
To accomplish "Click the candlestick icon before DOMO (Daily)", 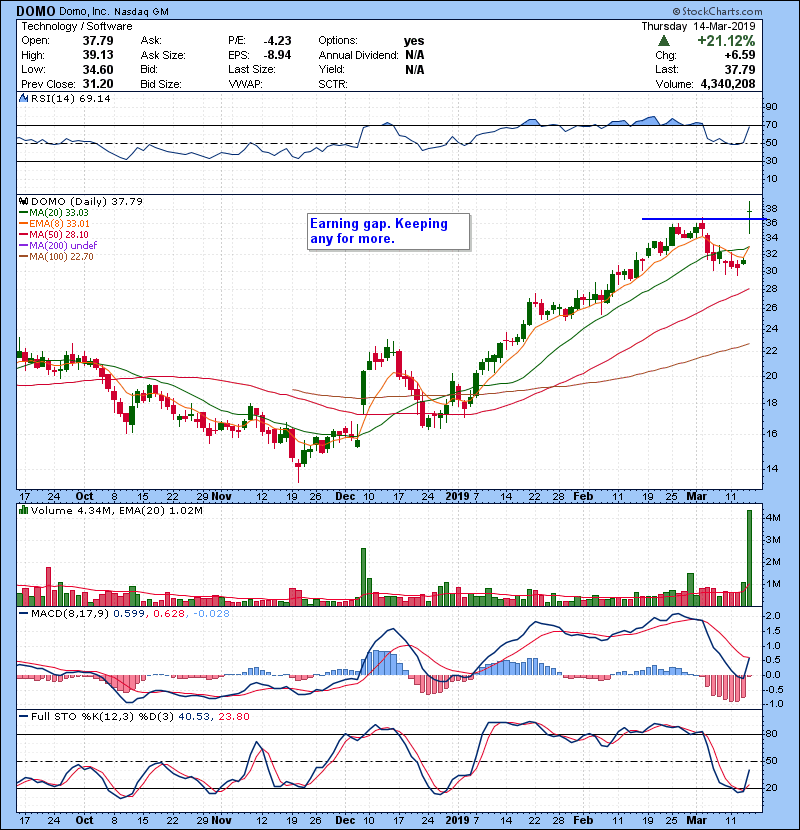I will (x=22, y=201).
